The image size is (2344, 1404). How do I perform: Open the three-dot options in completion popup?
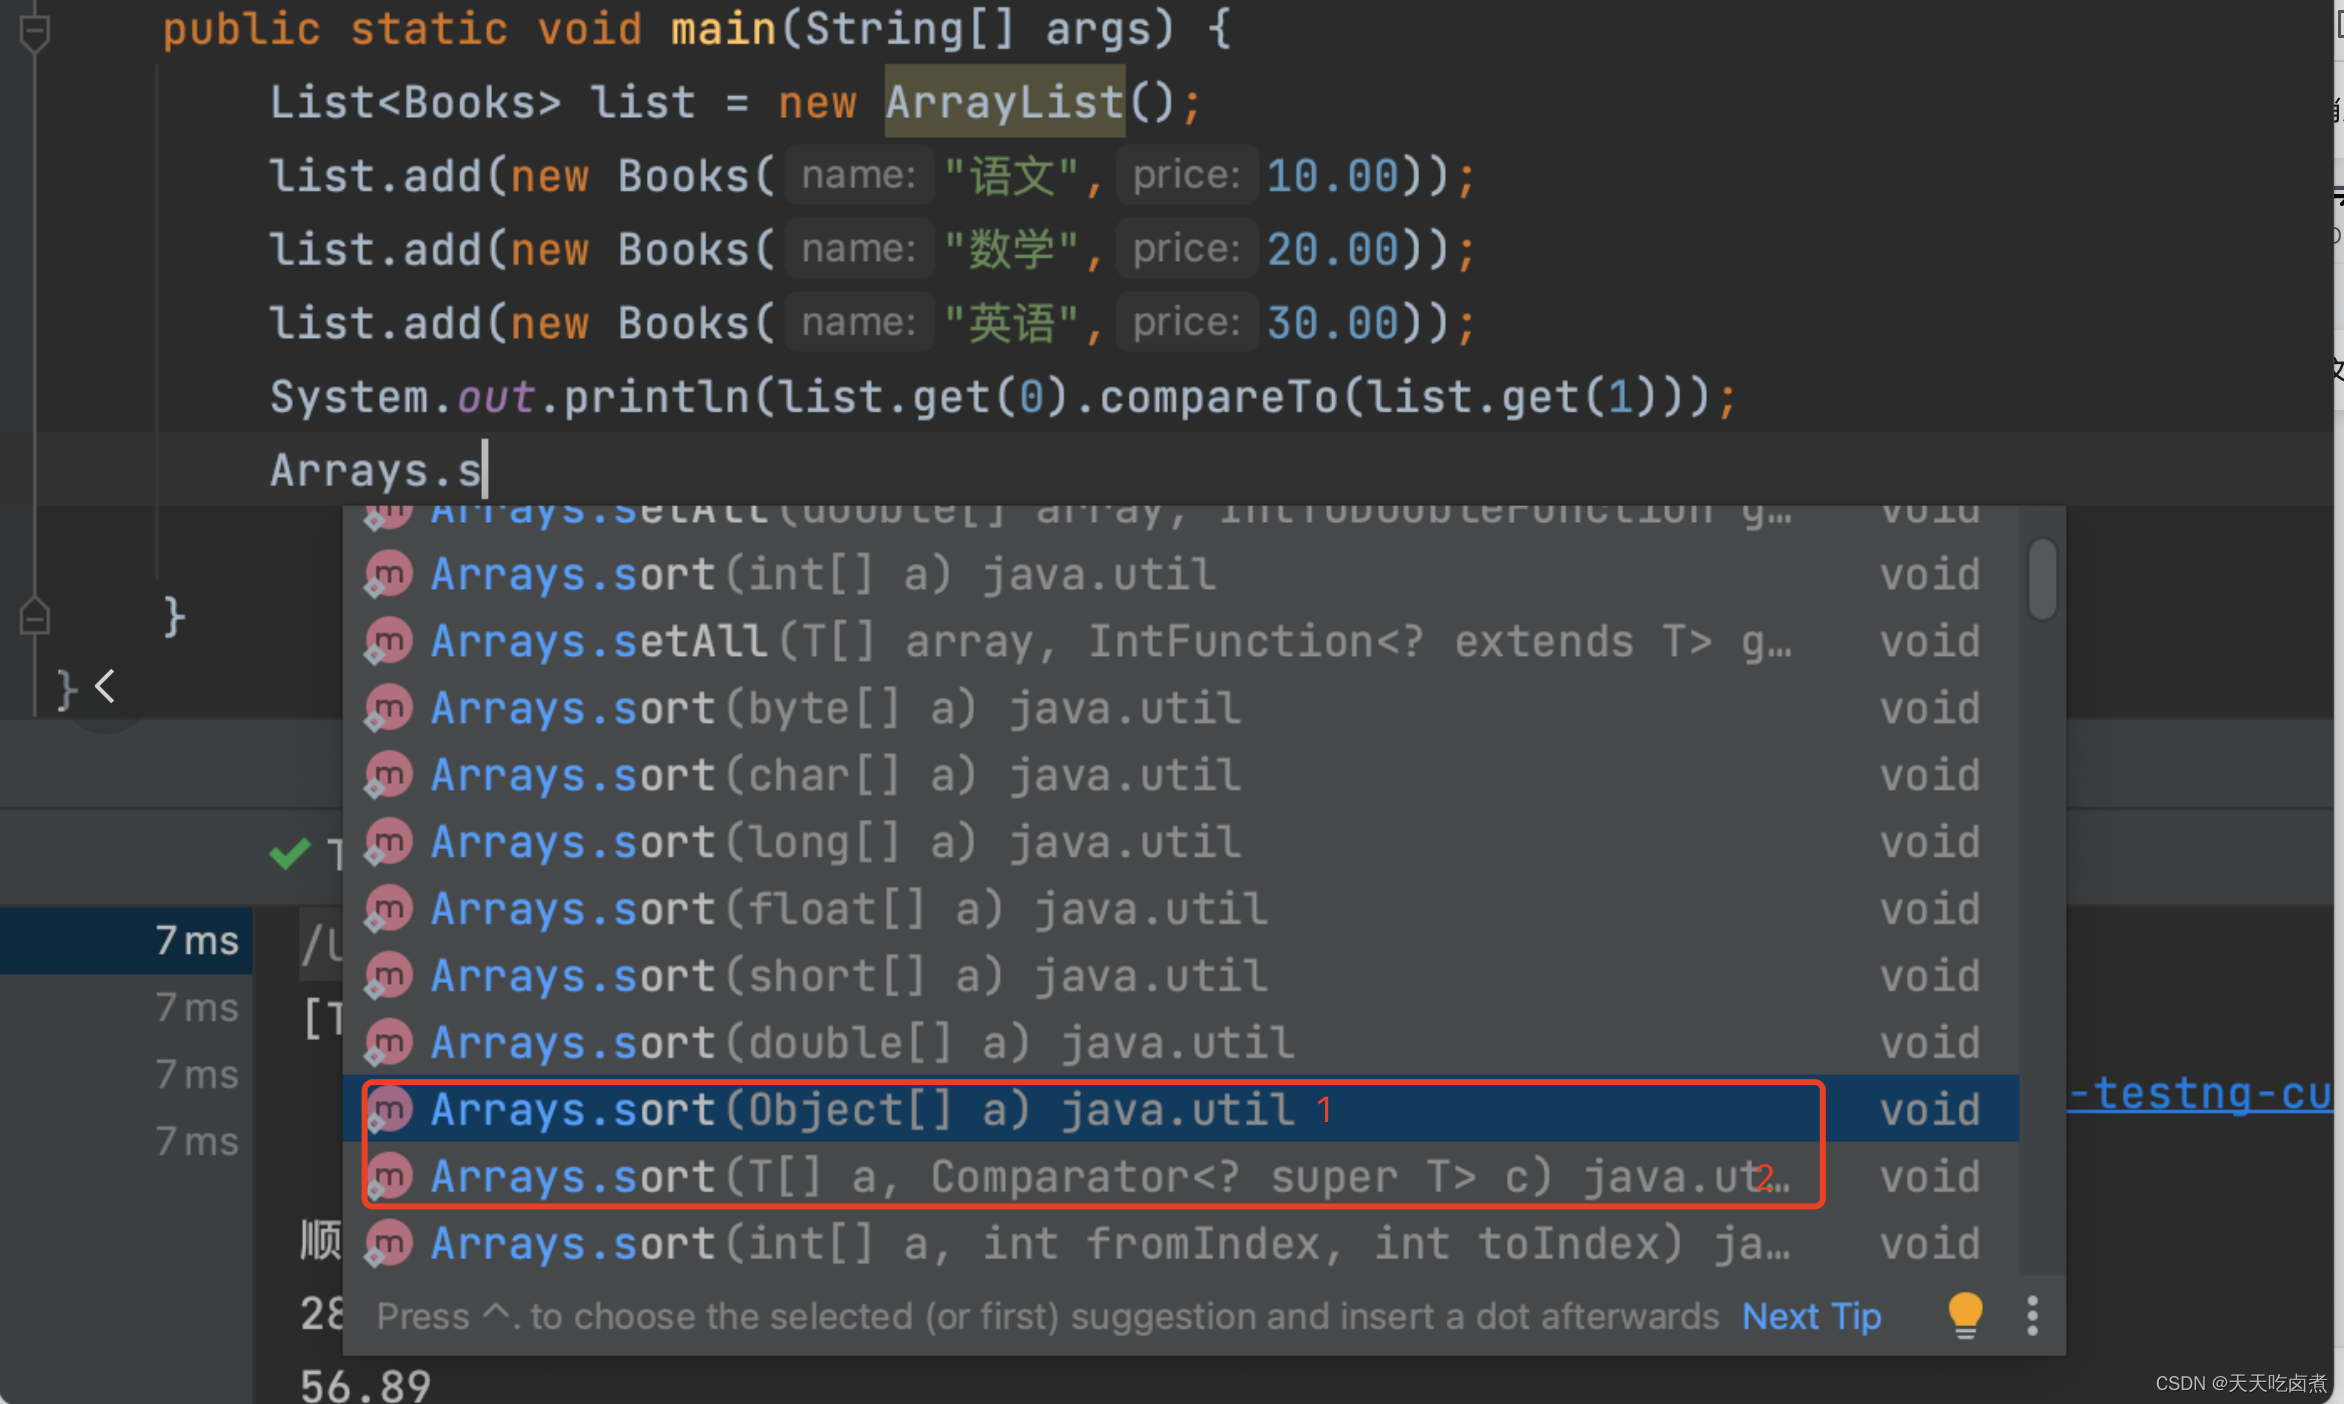pyautogui.click(x=2032, y=1315)
